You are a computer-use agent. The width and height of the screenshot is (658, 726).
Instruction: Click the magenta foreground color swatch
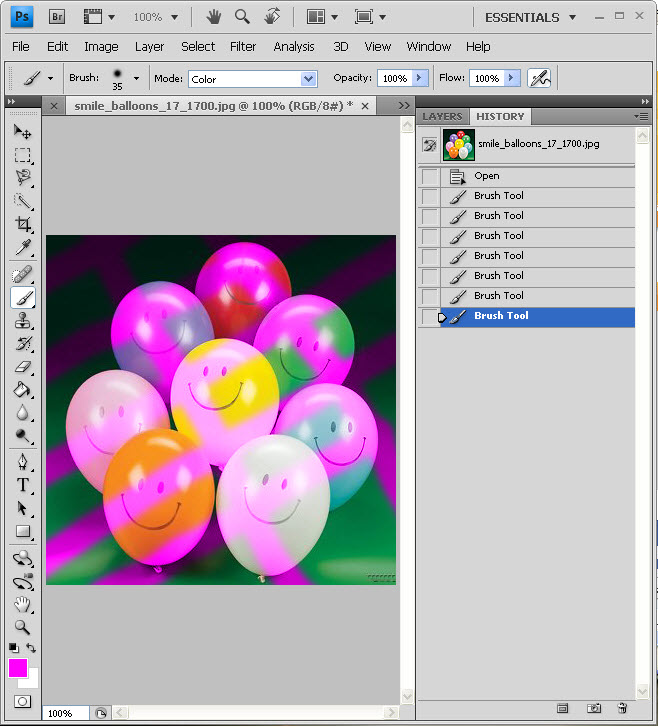point(18,668)
